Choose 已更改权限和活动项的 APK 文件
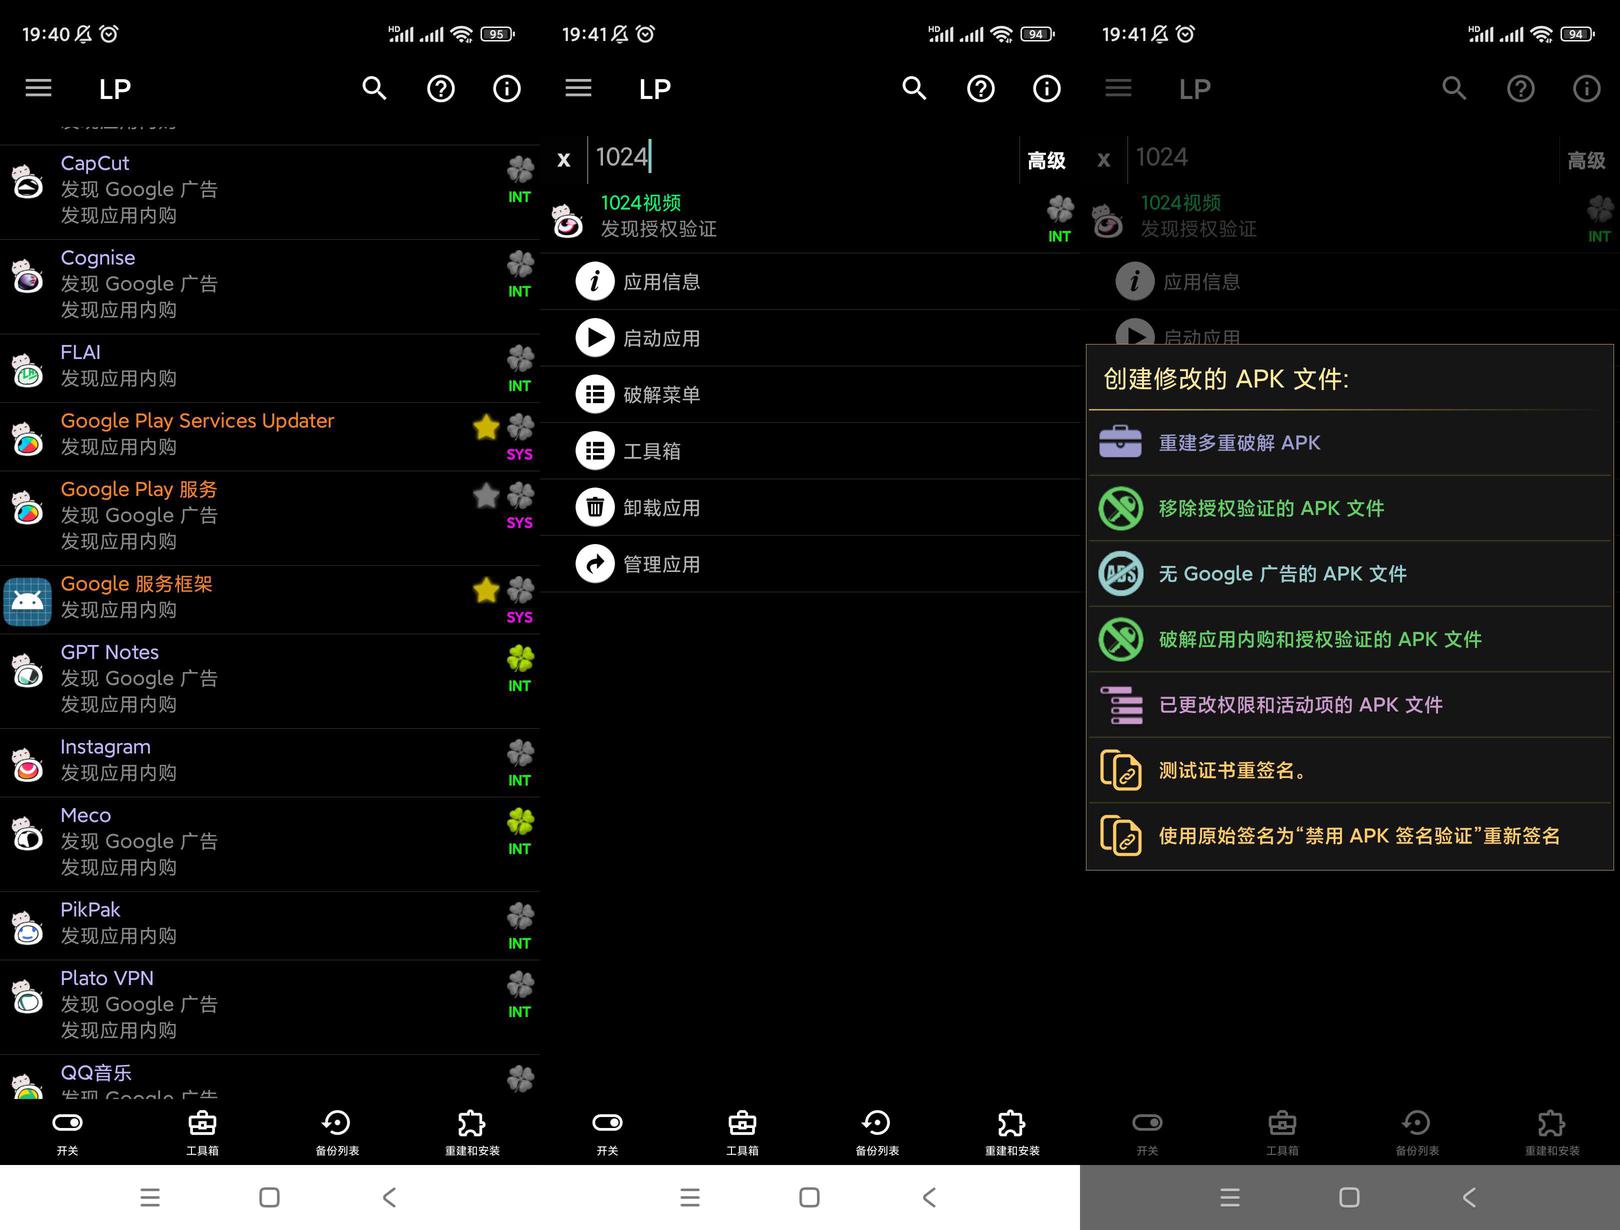 click(x=1350, y=705)
